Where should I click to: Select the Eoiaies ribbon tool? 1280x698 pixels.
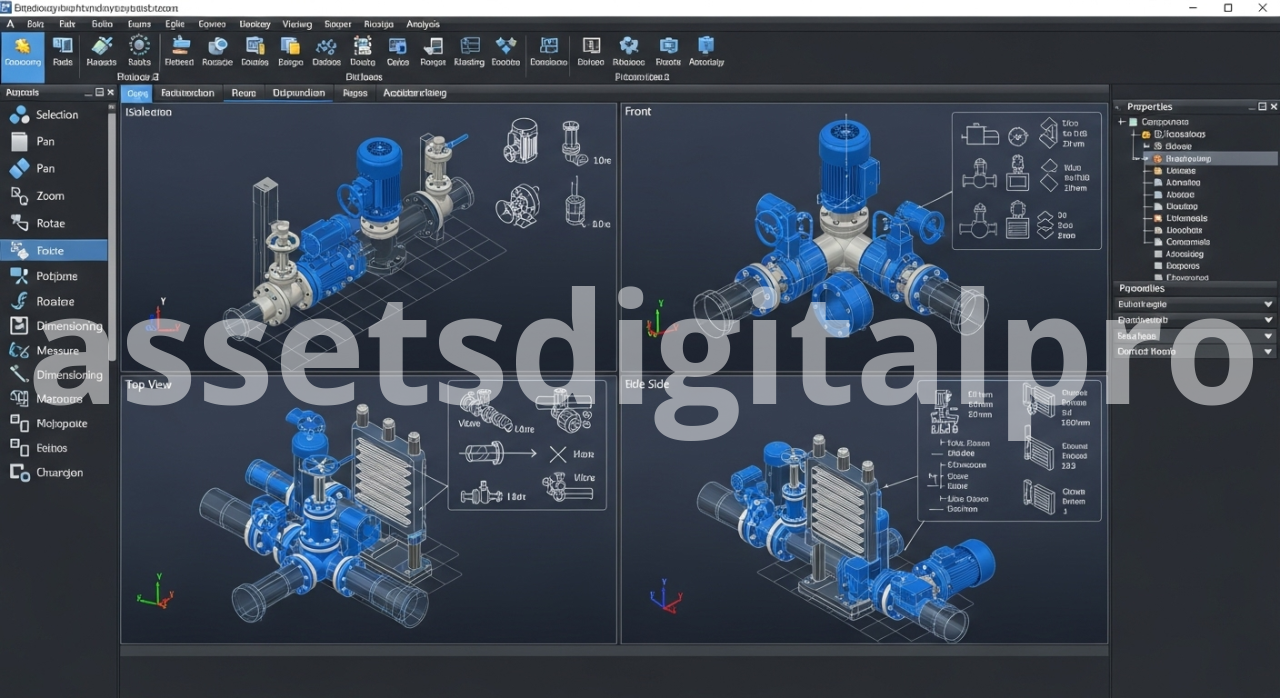tap(255, 52)
